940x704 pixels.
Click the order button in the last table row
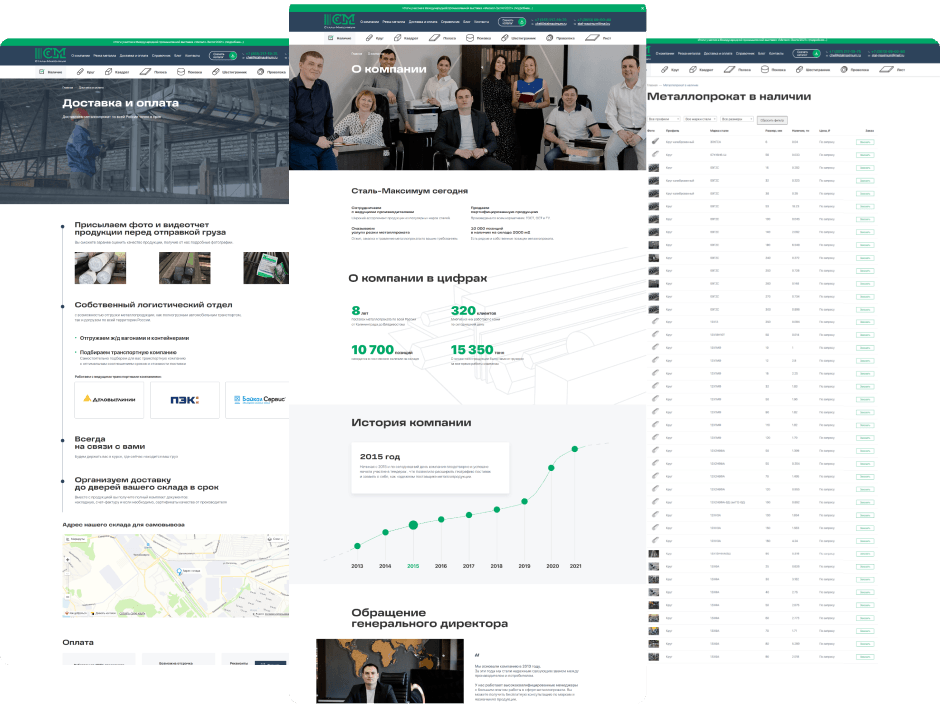pos(865,657)
